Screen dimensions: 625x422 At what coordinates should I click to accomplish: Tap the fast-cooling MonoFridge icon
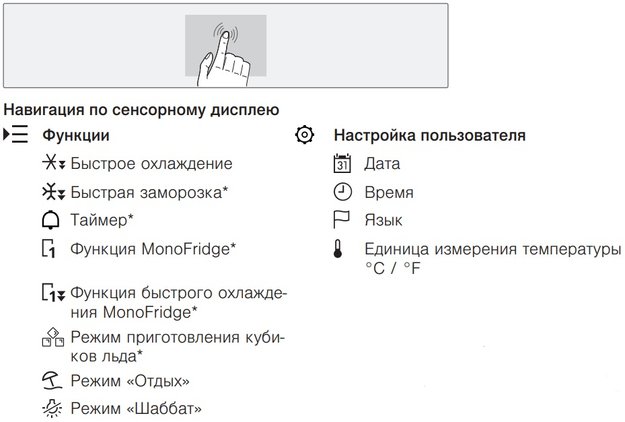pyautogui.click(x=52, y=293)
